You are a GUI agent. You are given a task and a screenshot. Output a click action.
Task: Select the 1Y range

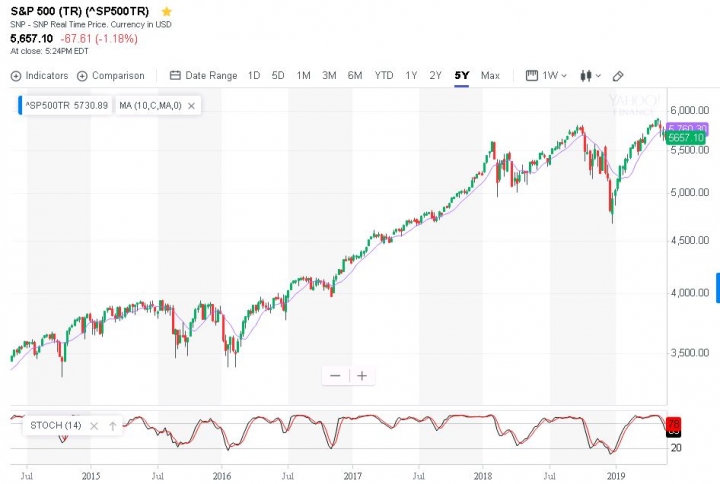click(411, 76)
